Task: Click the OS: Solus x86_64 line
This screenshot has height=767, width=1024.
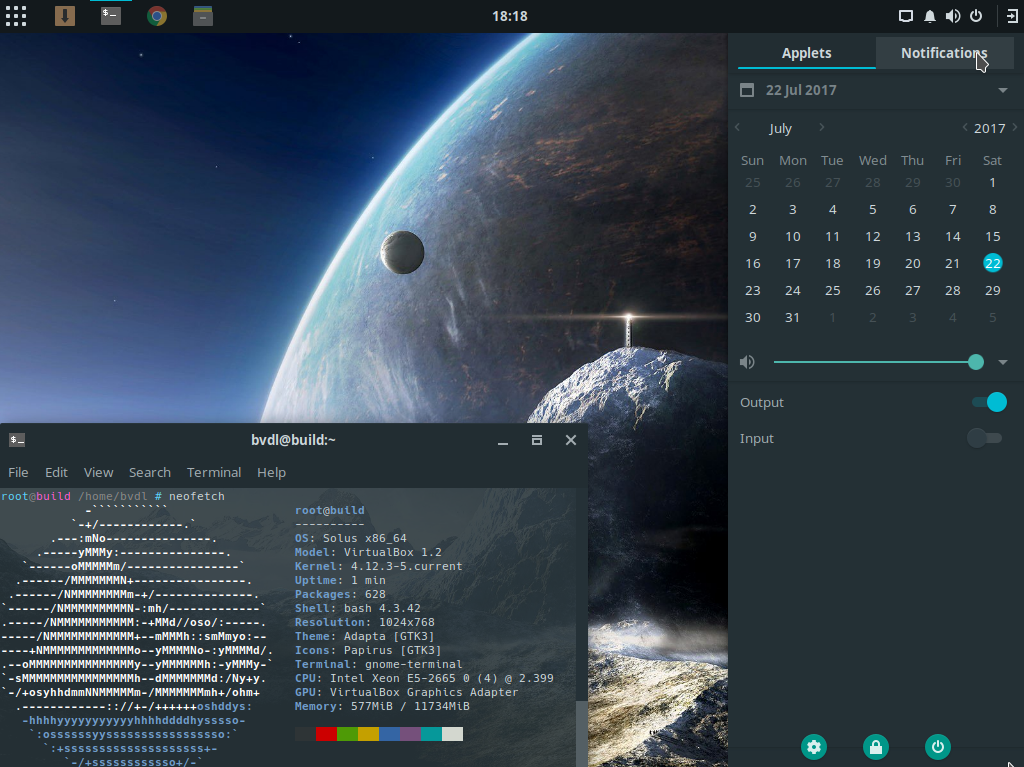Action: [351, 538]
